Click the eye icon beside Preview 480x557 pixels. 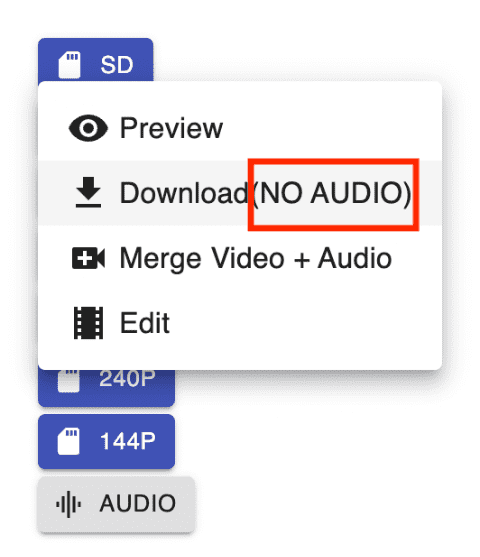pos(88,128)
